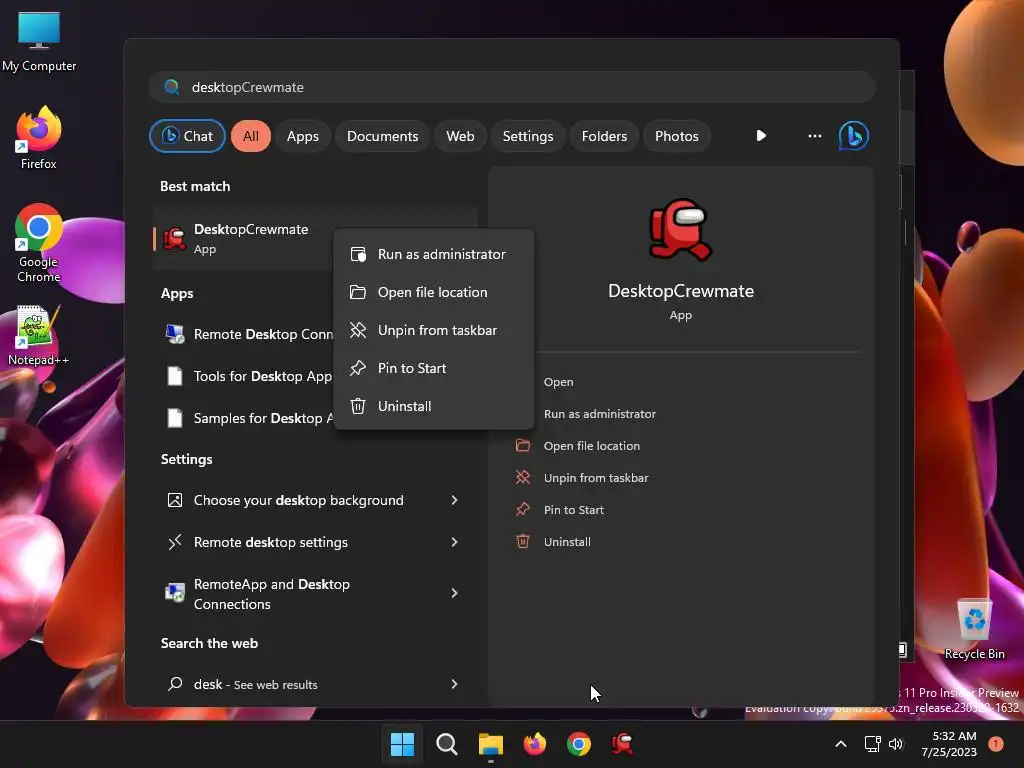Open My Computer desktop icon
Image resolution: width=1024 pixels, height=768 pixels.
[39, 42]
